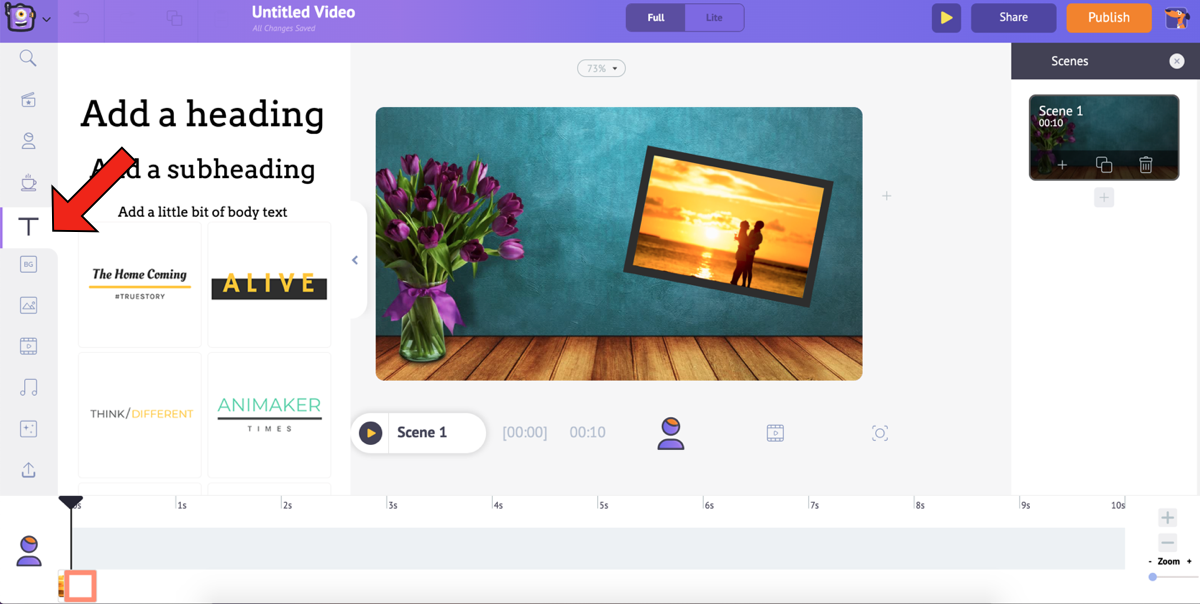1200x604 pixels.
Task: Switch to Lite mode
Action: point(714,17)
